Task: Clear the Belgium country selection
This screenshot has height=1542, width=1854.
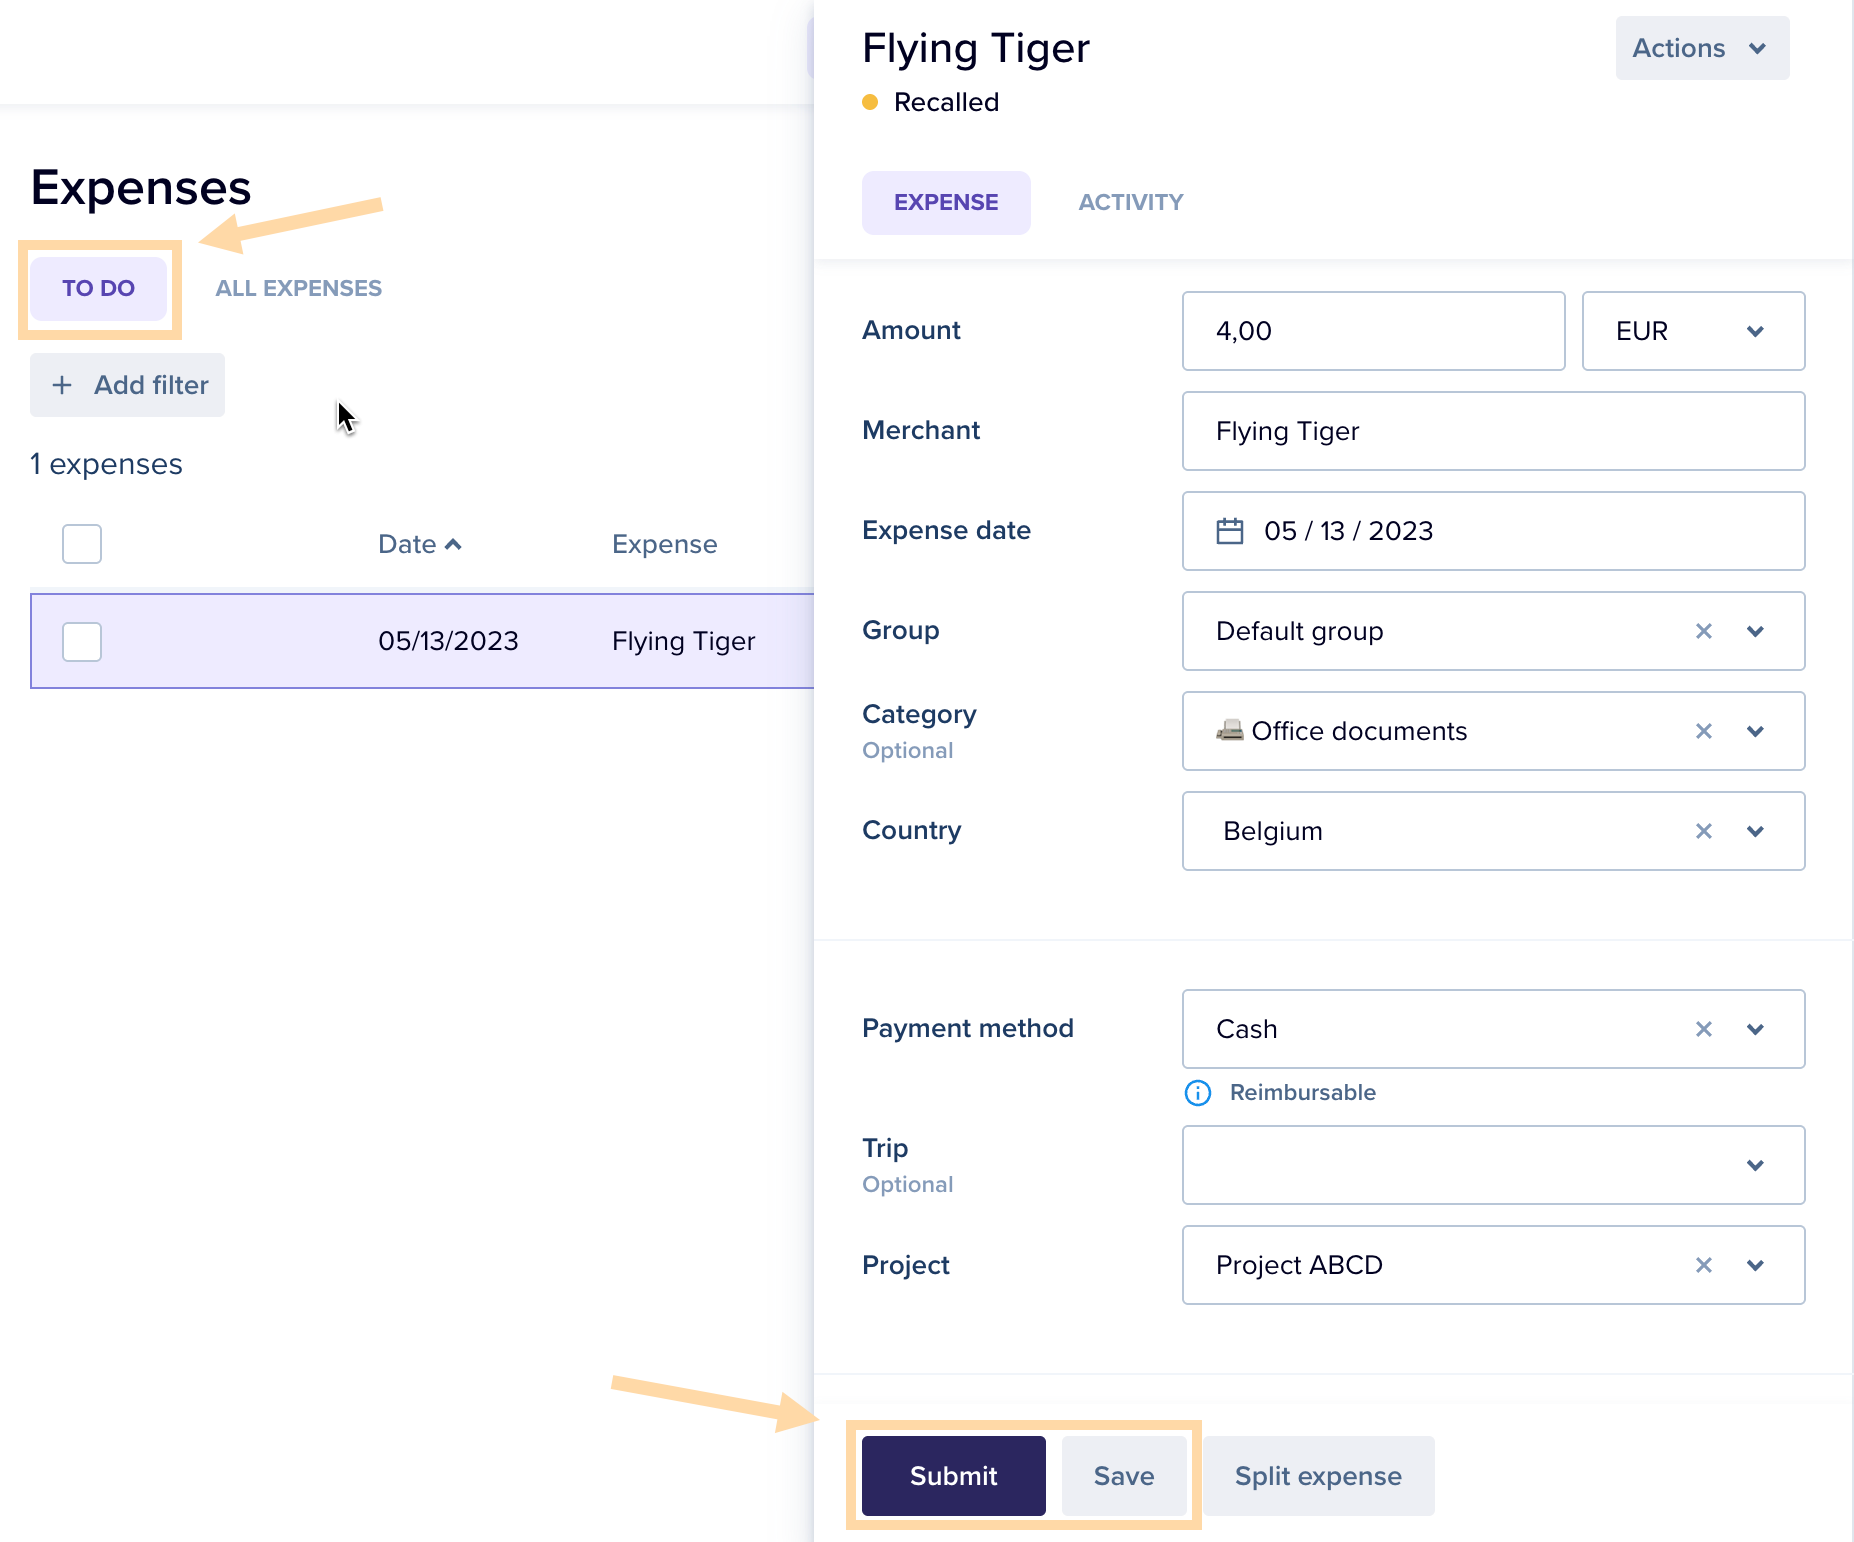Action: (1703, 831)
